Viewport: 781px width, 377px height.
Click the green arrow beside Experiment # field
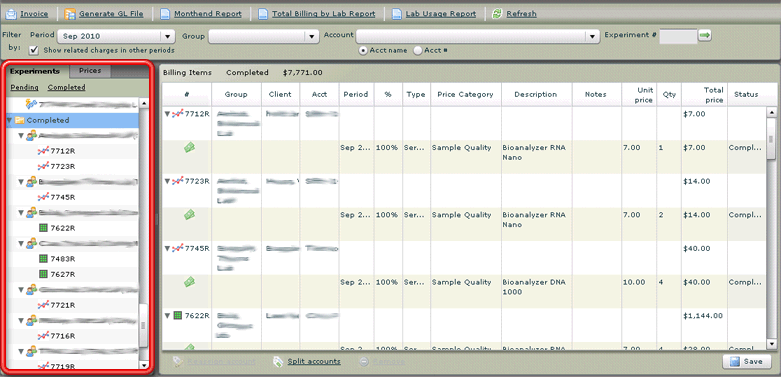tap(704, 35)
